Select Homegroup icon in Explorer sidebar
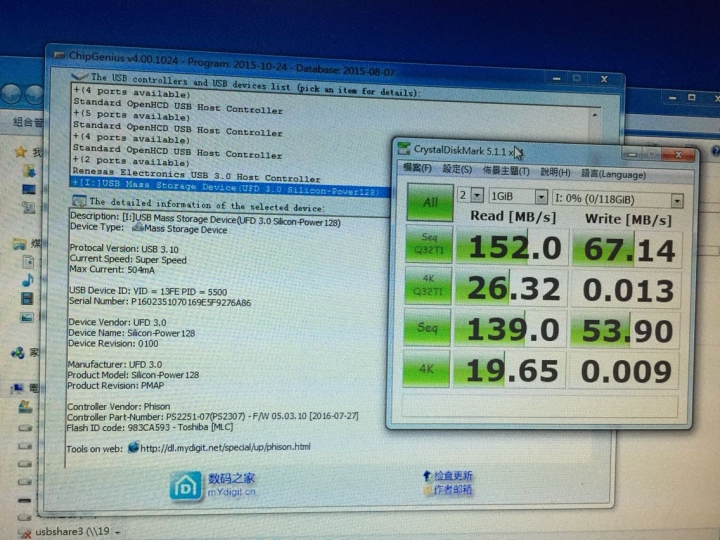This screenshot has width=720, height=540. (x=18, y=353)
